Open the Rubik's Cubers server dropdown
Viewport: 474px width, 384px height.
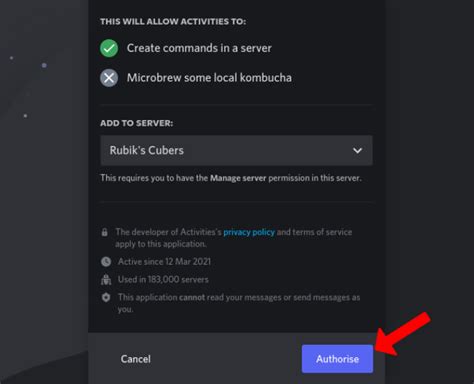pos(236,150)
